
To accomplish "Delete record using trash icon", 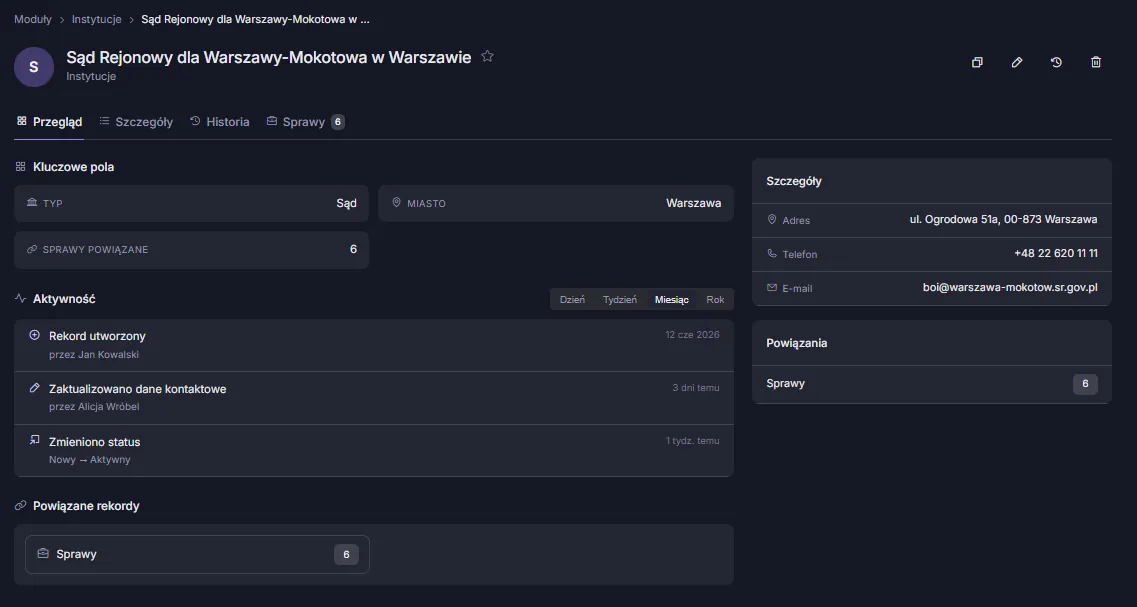I will point(1096,62).
